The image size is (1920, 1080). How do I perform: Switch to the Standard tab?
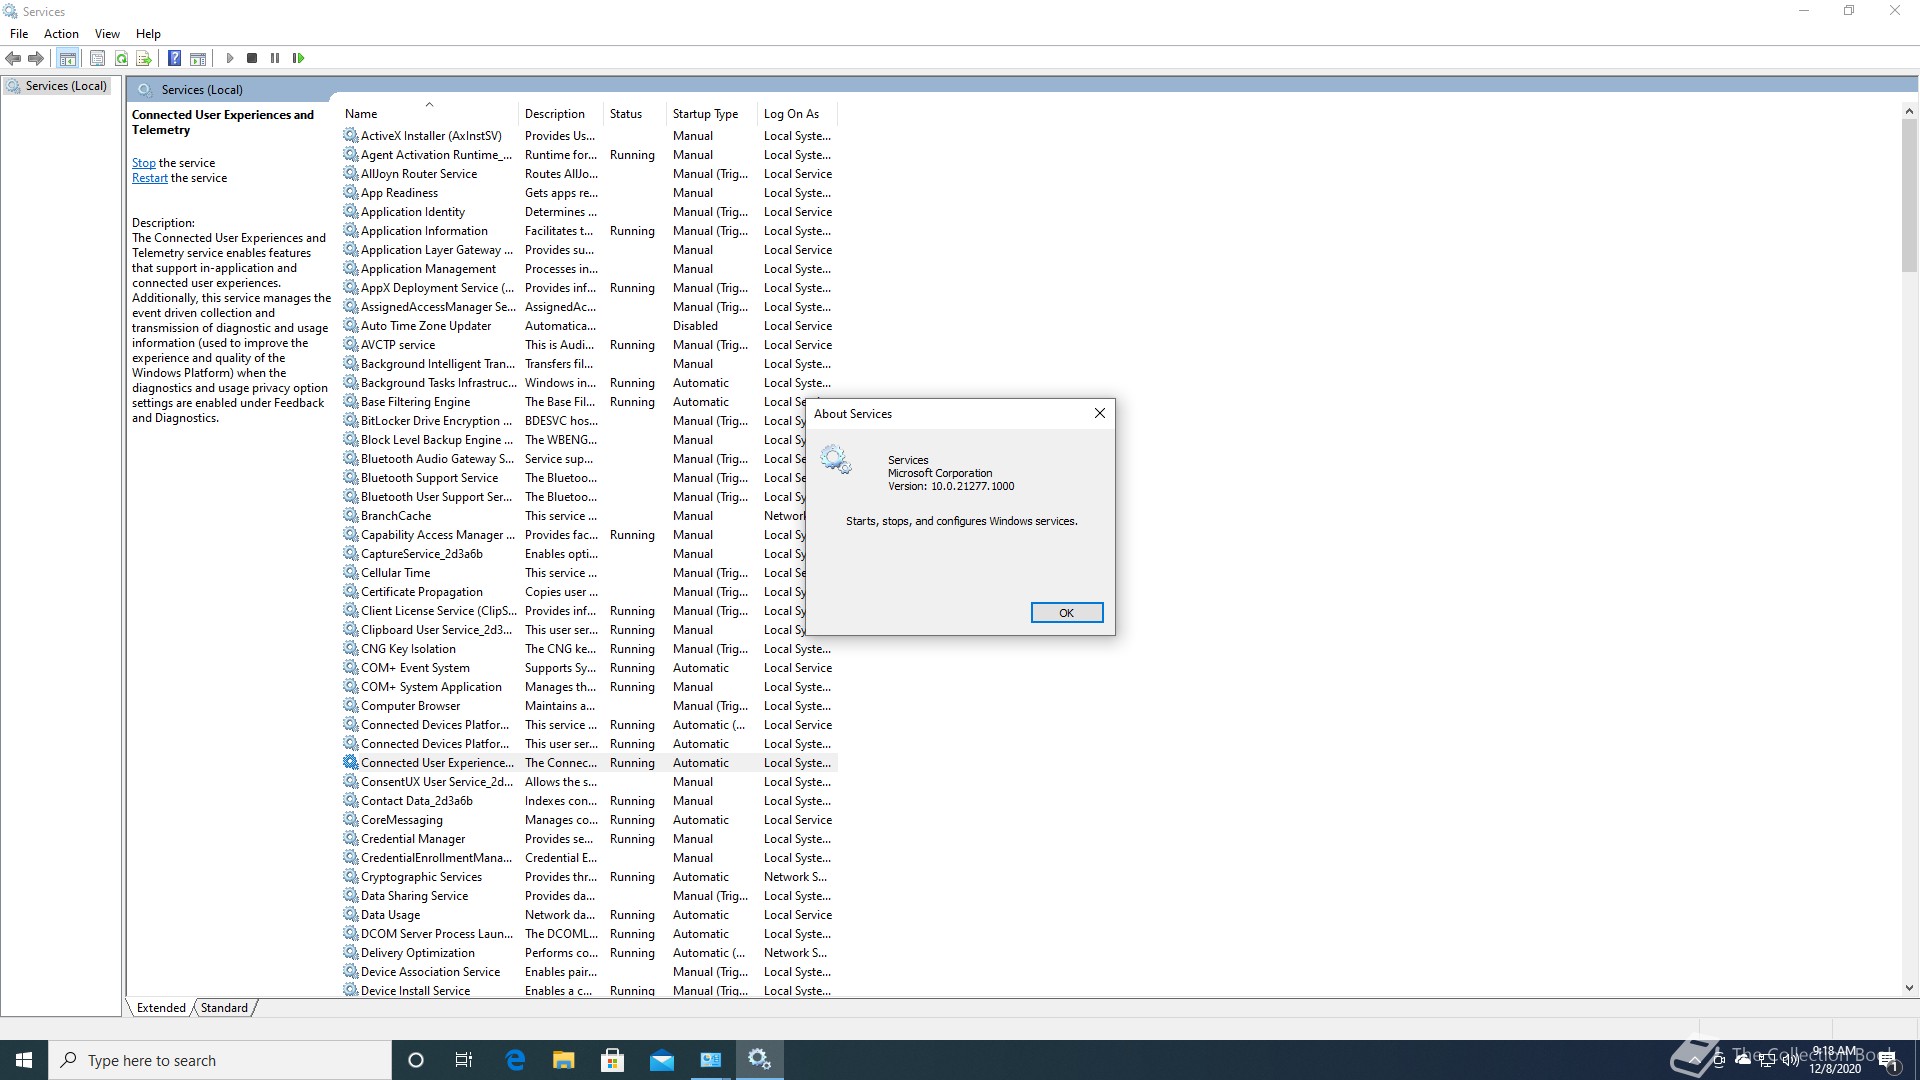(x=224, y=1008)
